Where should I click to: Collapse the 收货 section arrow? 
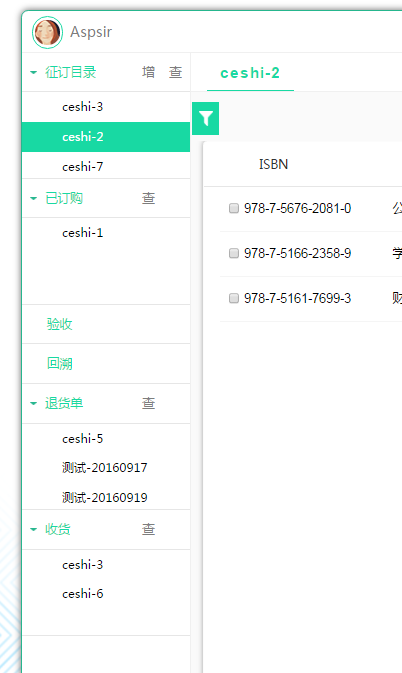pos(33,529)
